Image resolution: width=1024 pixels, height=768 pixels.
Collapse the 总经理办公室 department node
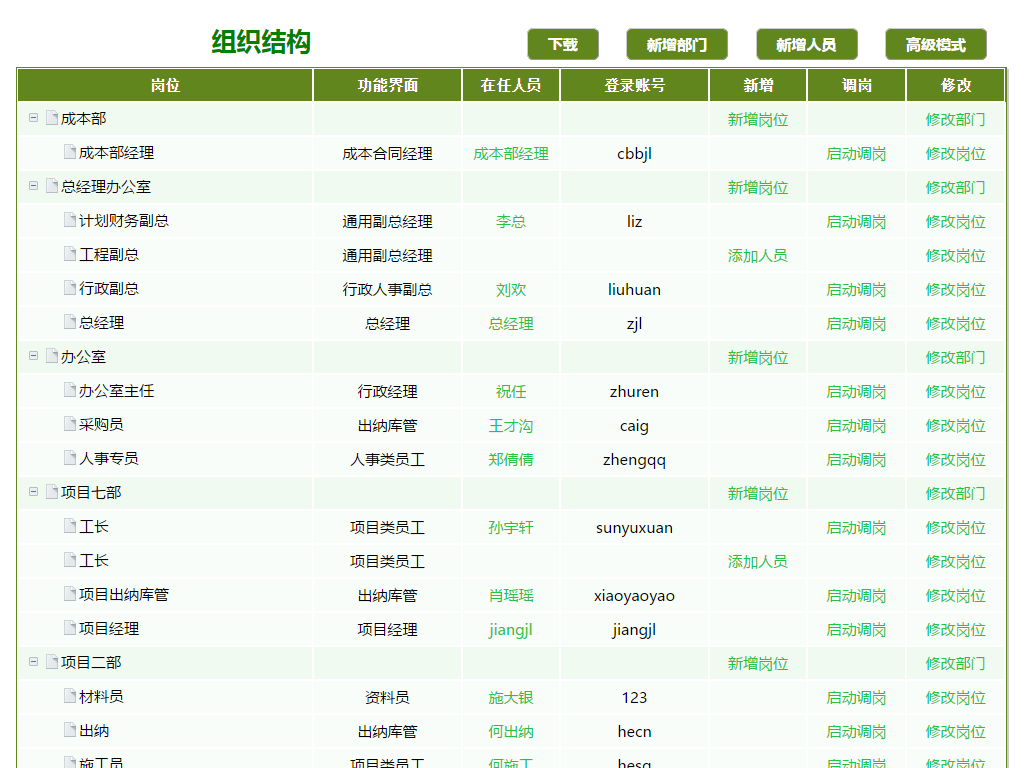(33, 186)
